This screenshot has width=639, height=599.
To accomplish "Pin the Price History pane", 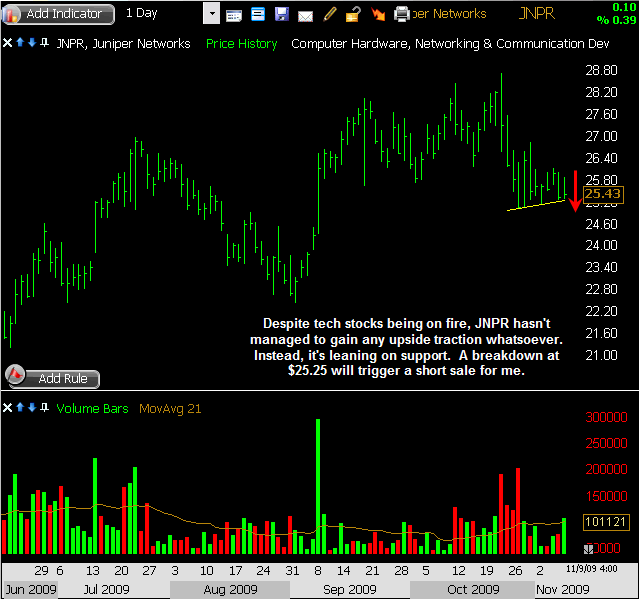I will click(42, 44).
